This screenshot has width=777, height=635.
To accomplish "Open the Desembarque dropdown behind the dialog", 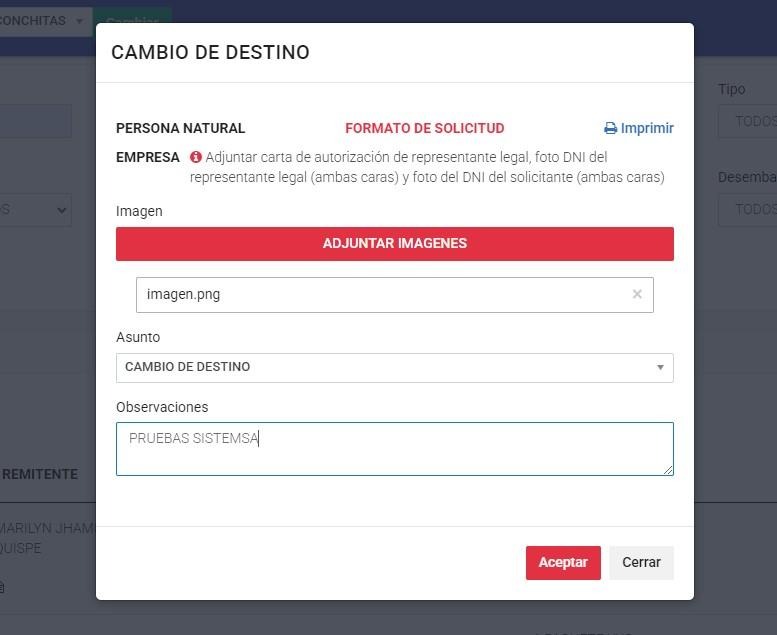I will tap(746, 209).
